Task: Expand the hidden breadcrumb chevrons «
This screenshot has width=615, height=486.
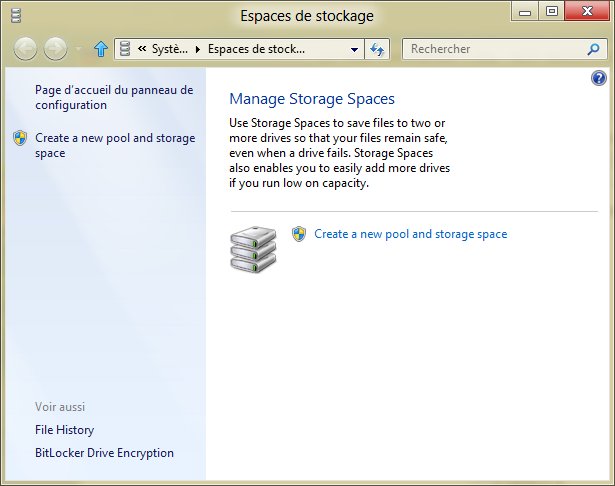Action: pyautogui.click(x=144, y=48)
